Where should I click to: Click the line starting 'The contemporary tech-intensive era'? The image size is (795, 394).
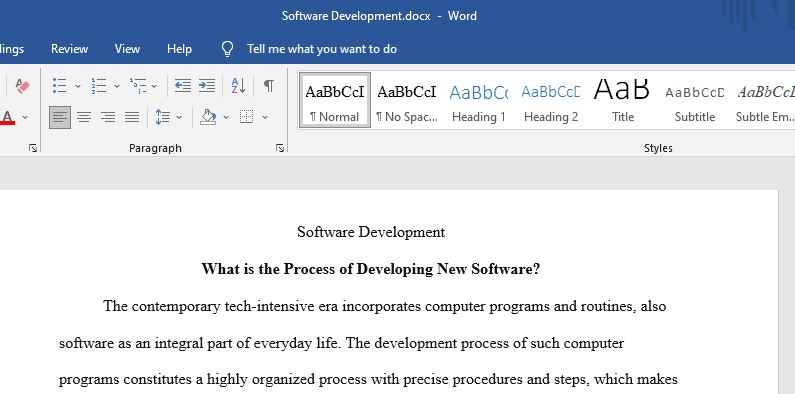(384, 306)
